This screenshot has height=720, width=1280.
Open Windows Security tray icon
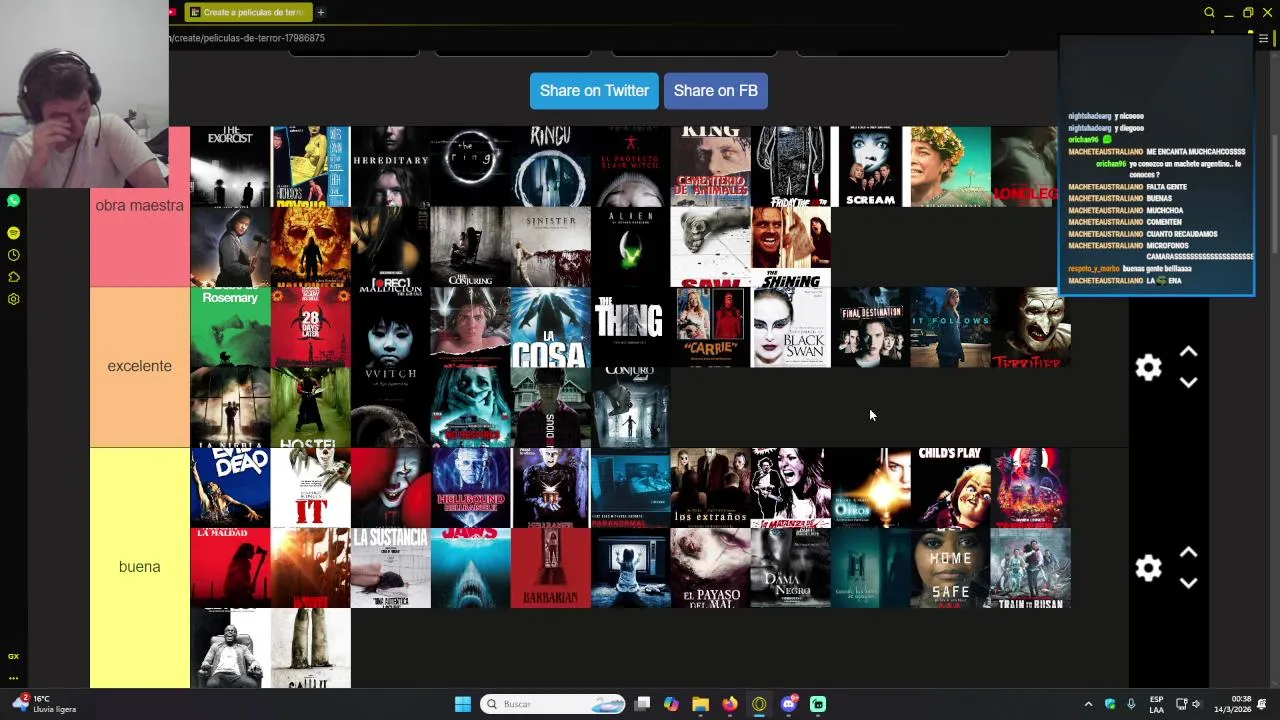(1110, 704)
